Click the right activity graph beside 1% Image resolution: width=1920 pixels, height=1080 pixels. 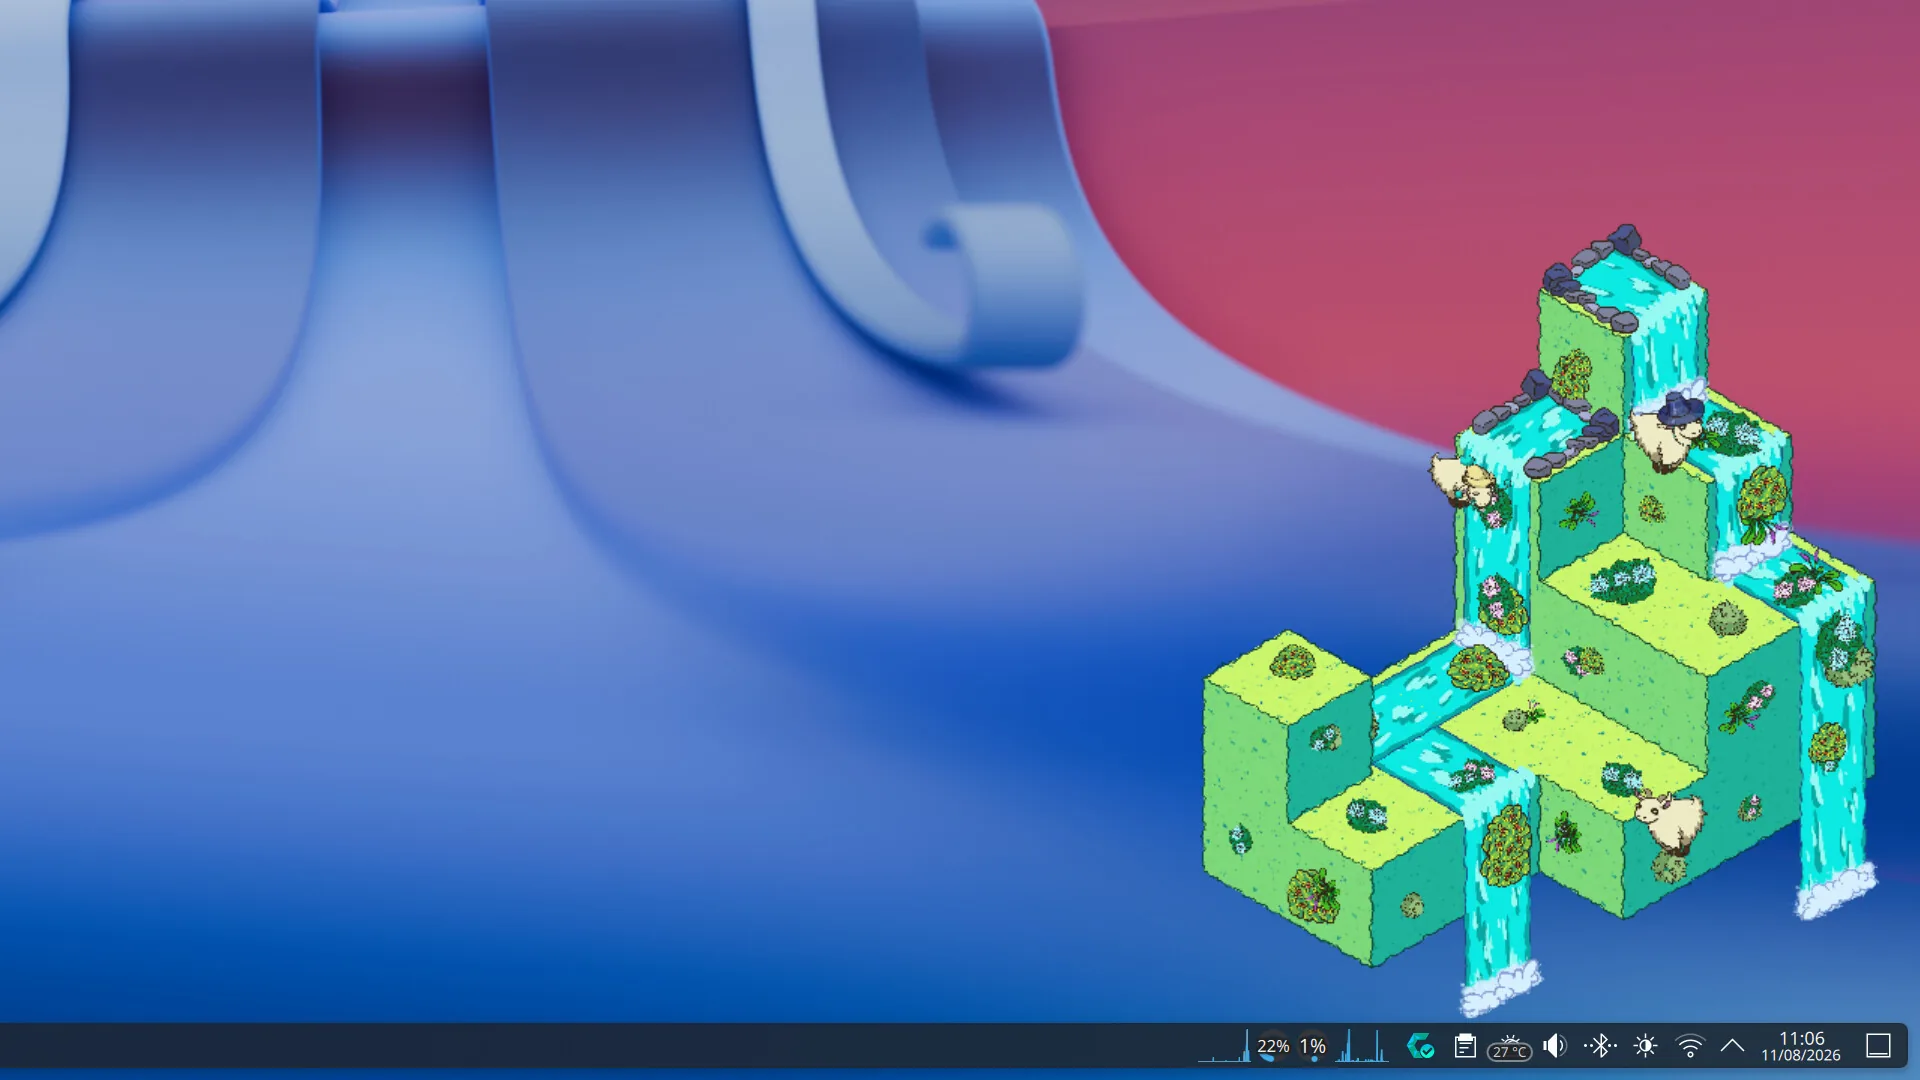1362,1046
